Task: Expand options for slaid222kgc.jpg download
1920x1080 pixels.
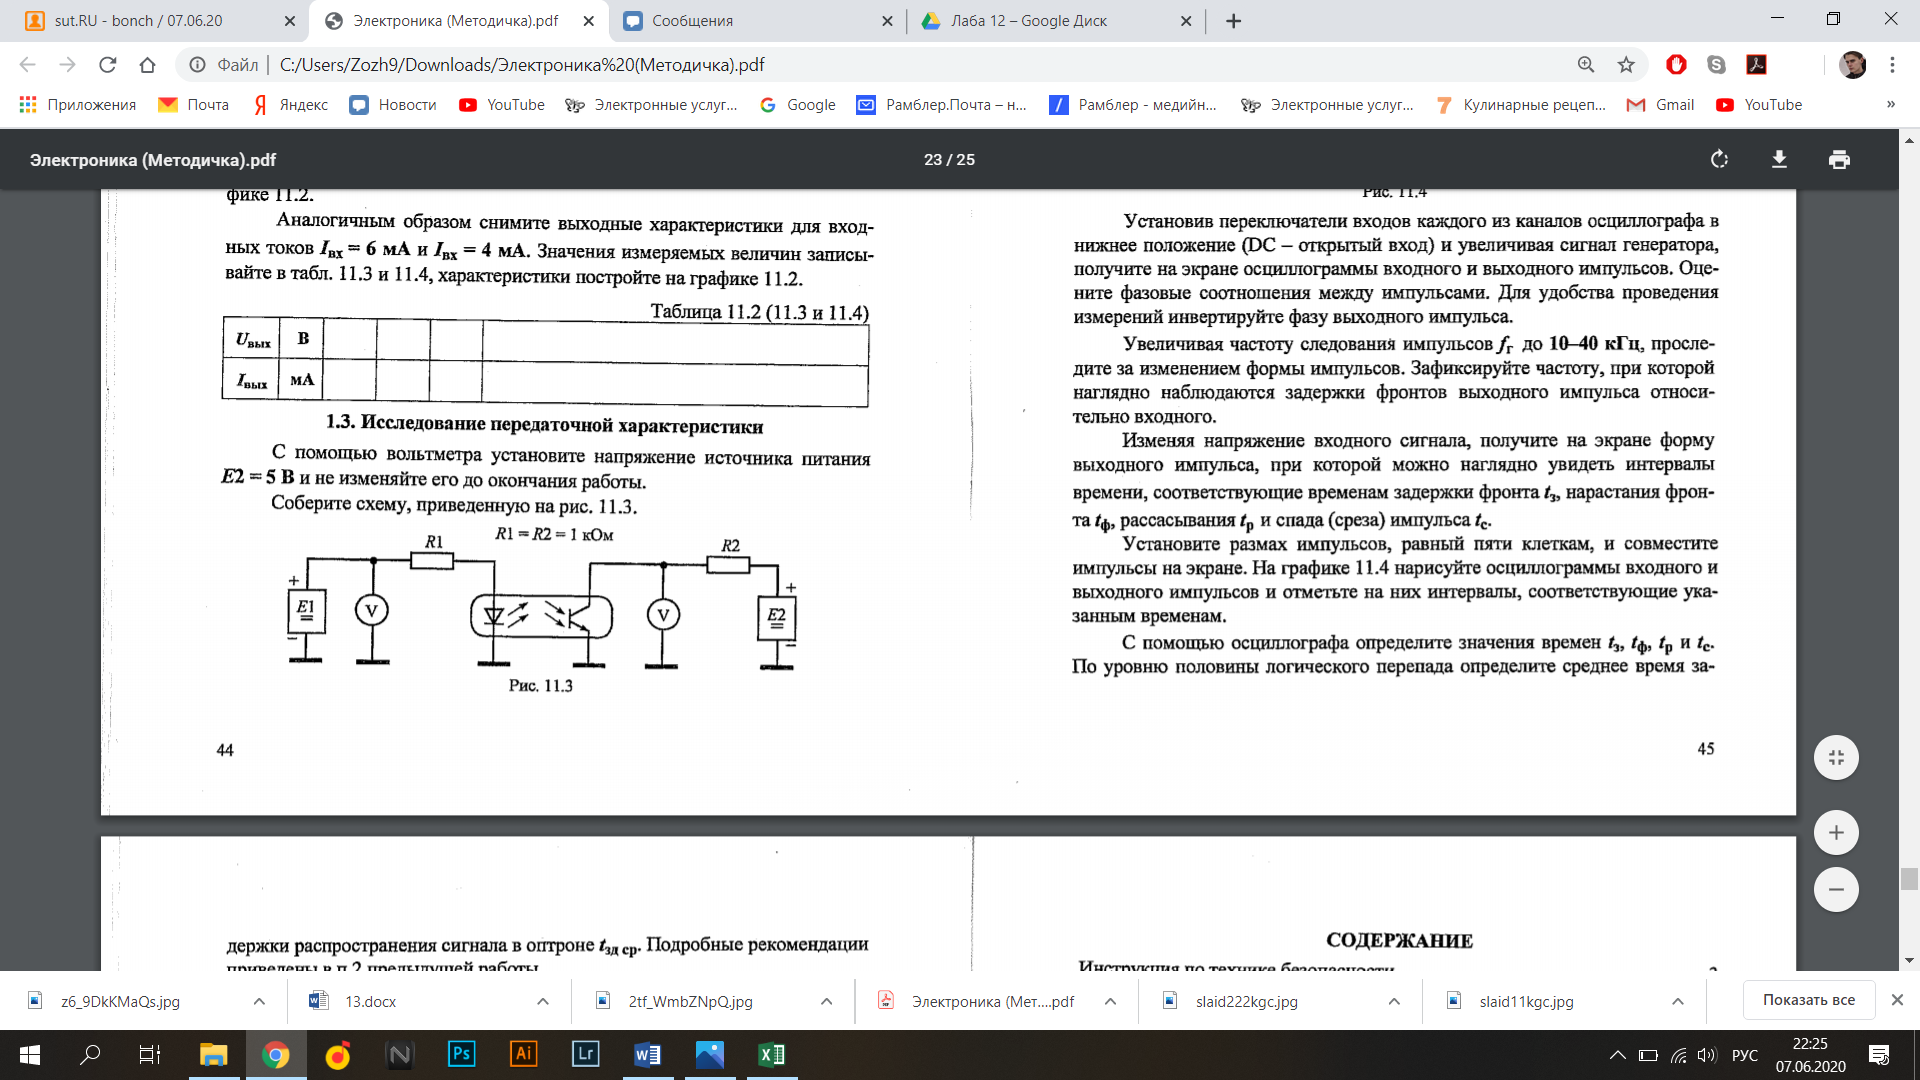Action: point(1394,1001)
